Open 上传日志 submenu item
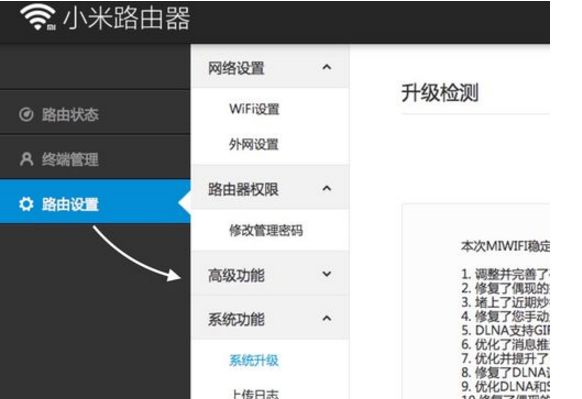The width and height of the screenshot is (582, 399). coord(254,393)
